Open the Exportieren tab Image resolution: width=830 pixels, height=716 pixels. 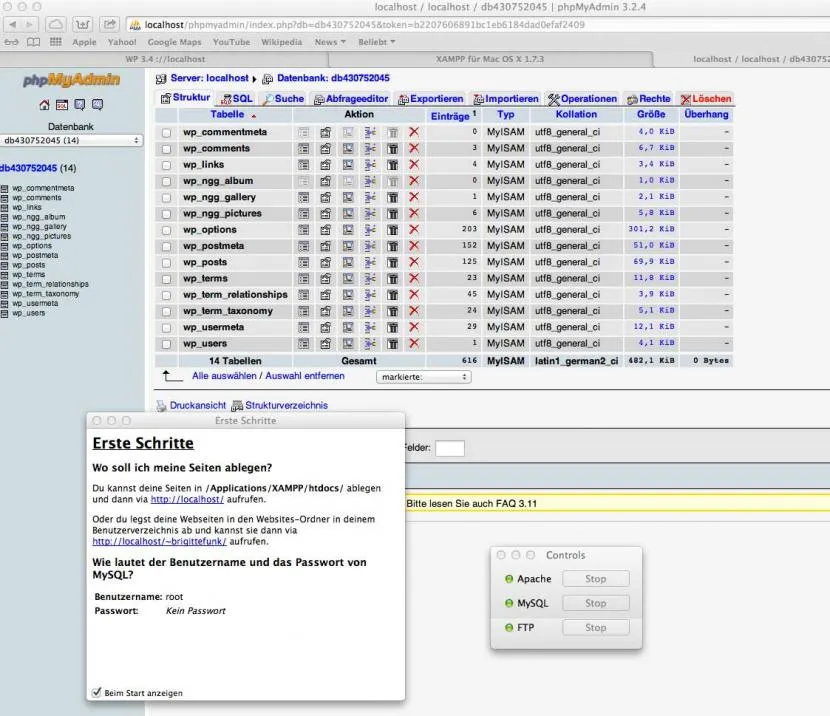coord(430,98)
